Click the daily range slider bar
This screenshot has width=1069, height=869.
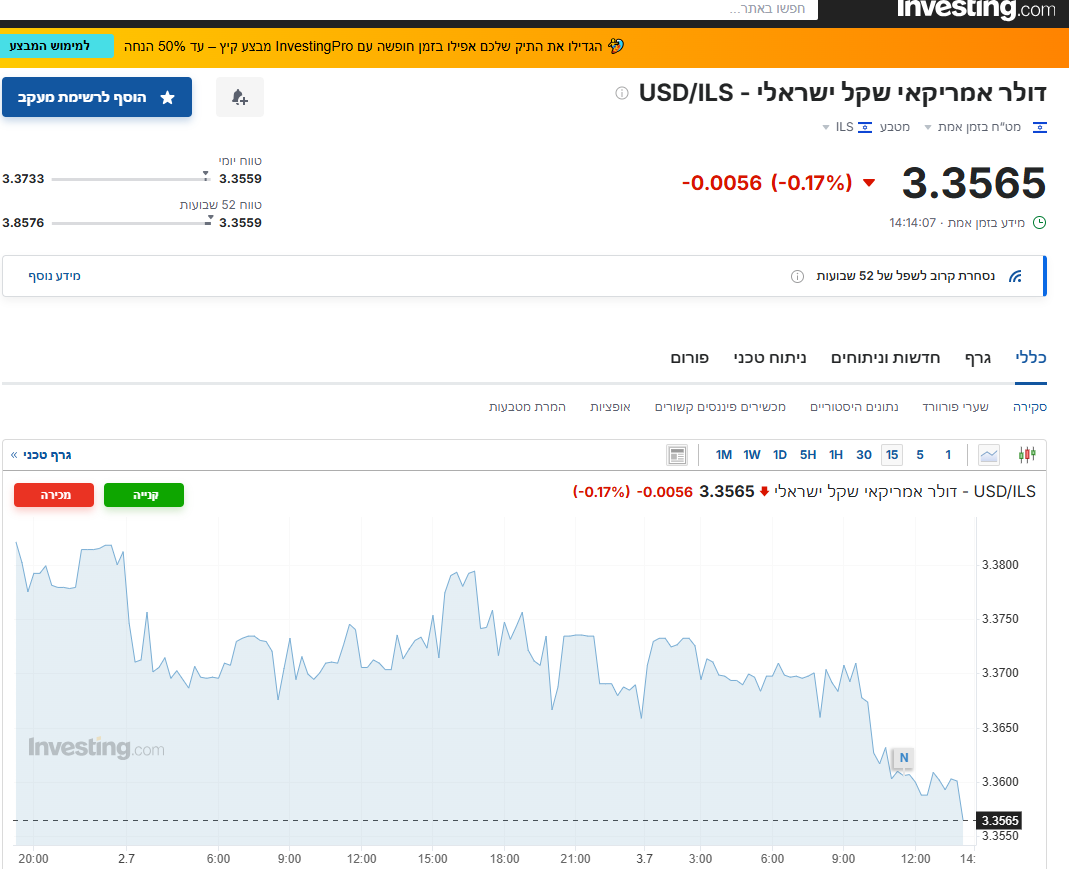[x=130, y=179]
